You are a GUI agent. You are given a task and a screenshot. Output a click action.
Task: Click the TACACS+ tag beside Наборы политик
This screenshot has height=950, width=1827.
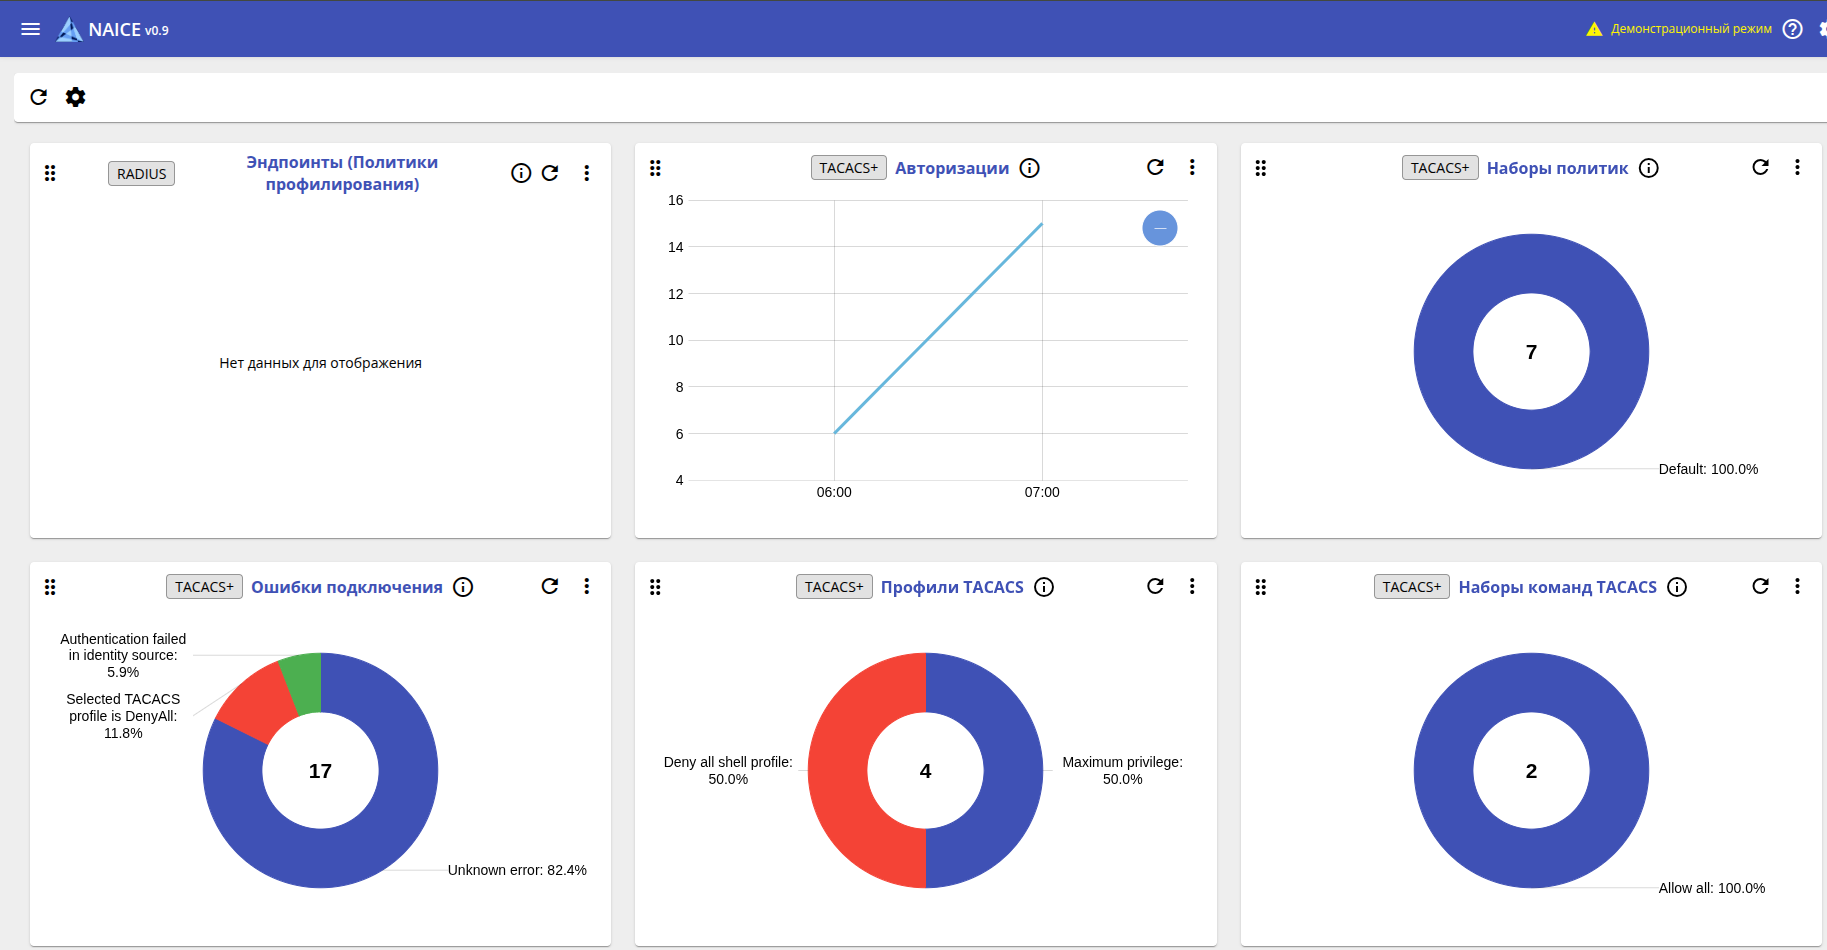point(1440,168)
